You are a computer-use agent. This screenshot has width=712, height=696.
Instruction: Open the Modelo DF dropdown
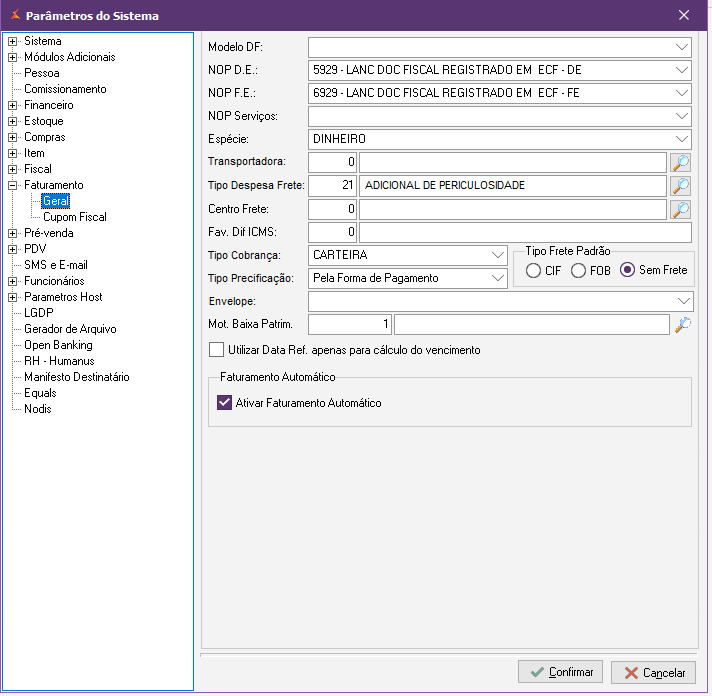point(682,47)
